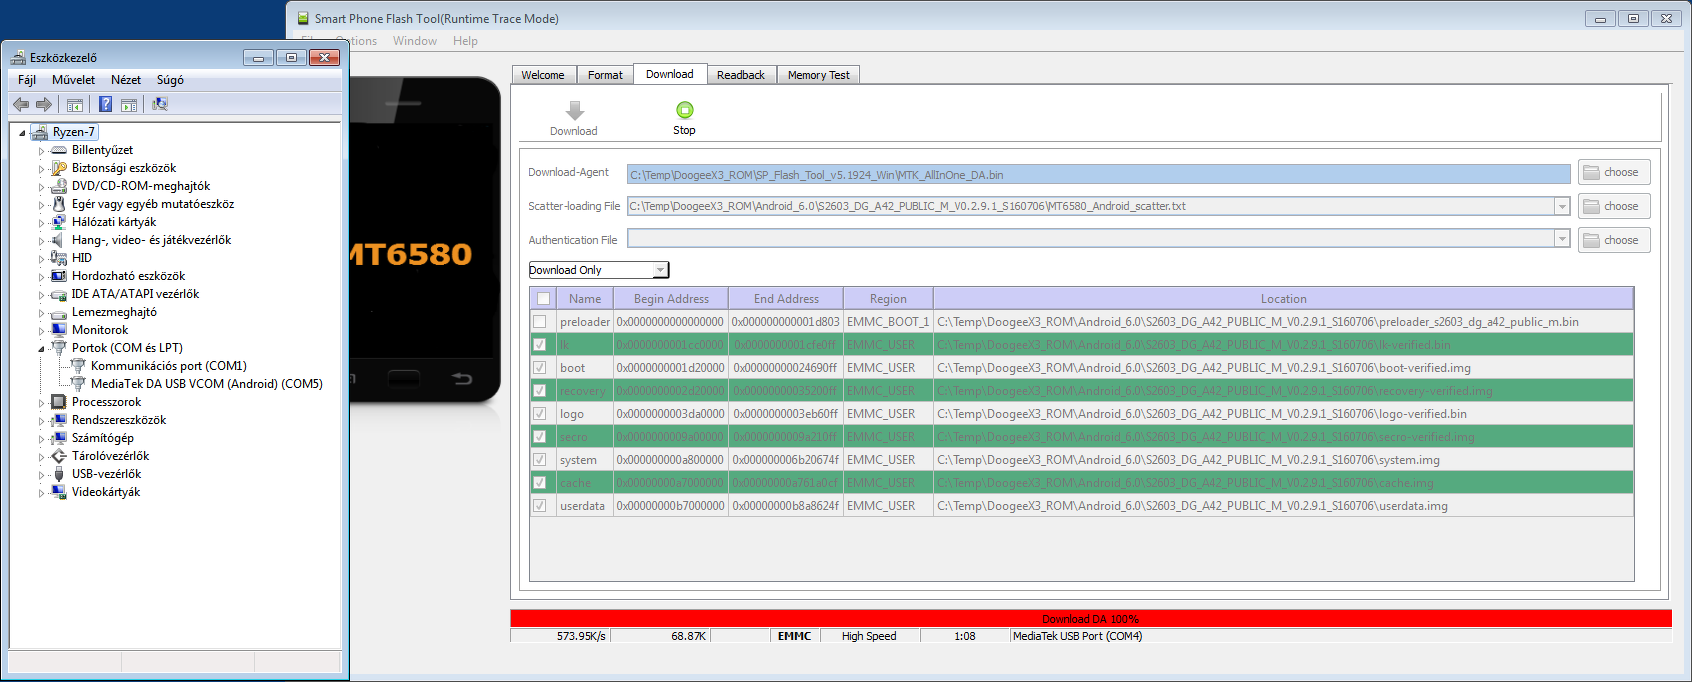Screen dimensions: 1692x682
Task: Switch to the Memory Test tab
Action: pyautogui.click(x=819, y=75)
